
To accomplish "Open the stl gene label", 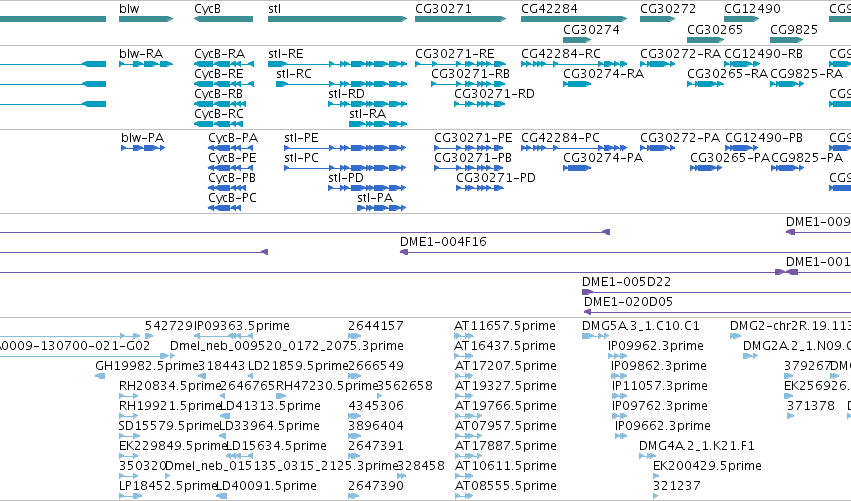I will click(275, 9).
